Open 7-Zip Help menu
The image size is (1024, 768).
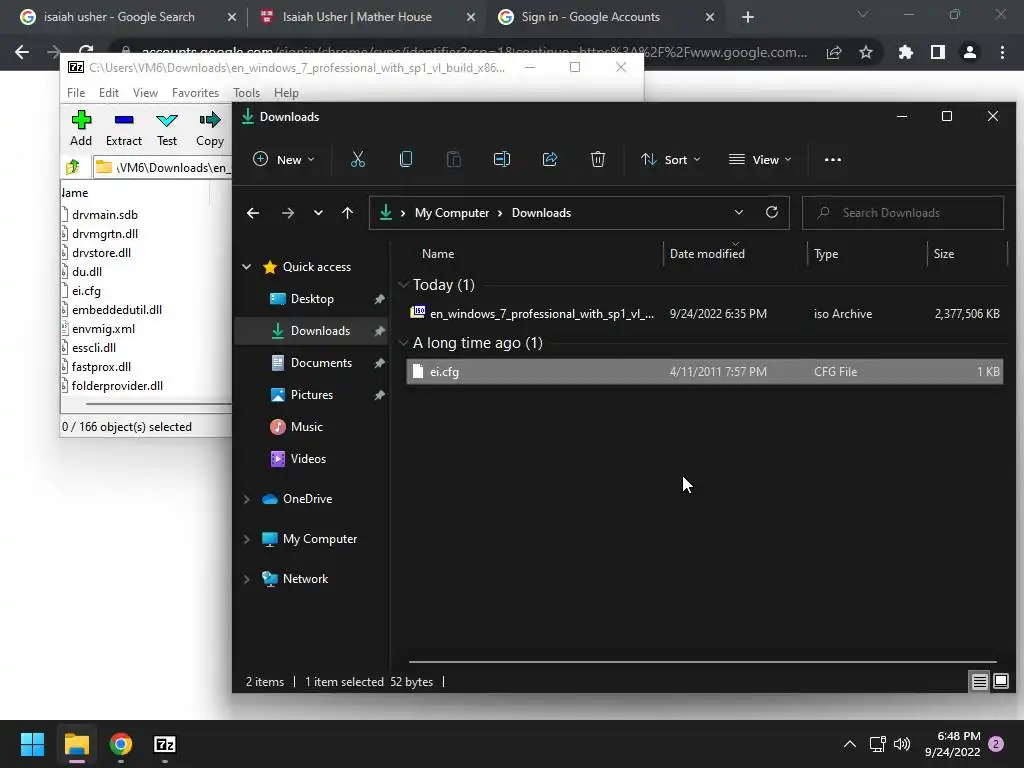pyautogui.click(x=286, y=93)
